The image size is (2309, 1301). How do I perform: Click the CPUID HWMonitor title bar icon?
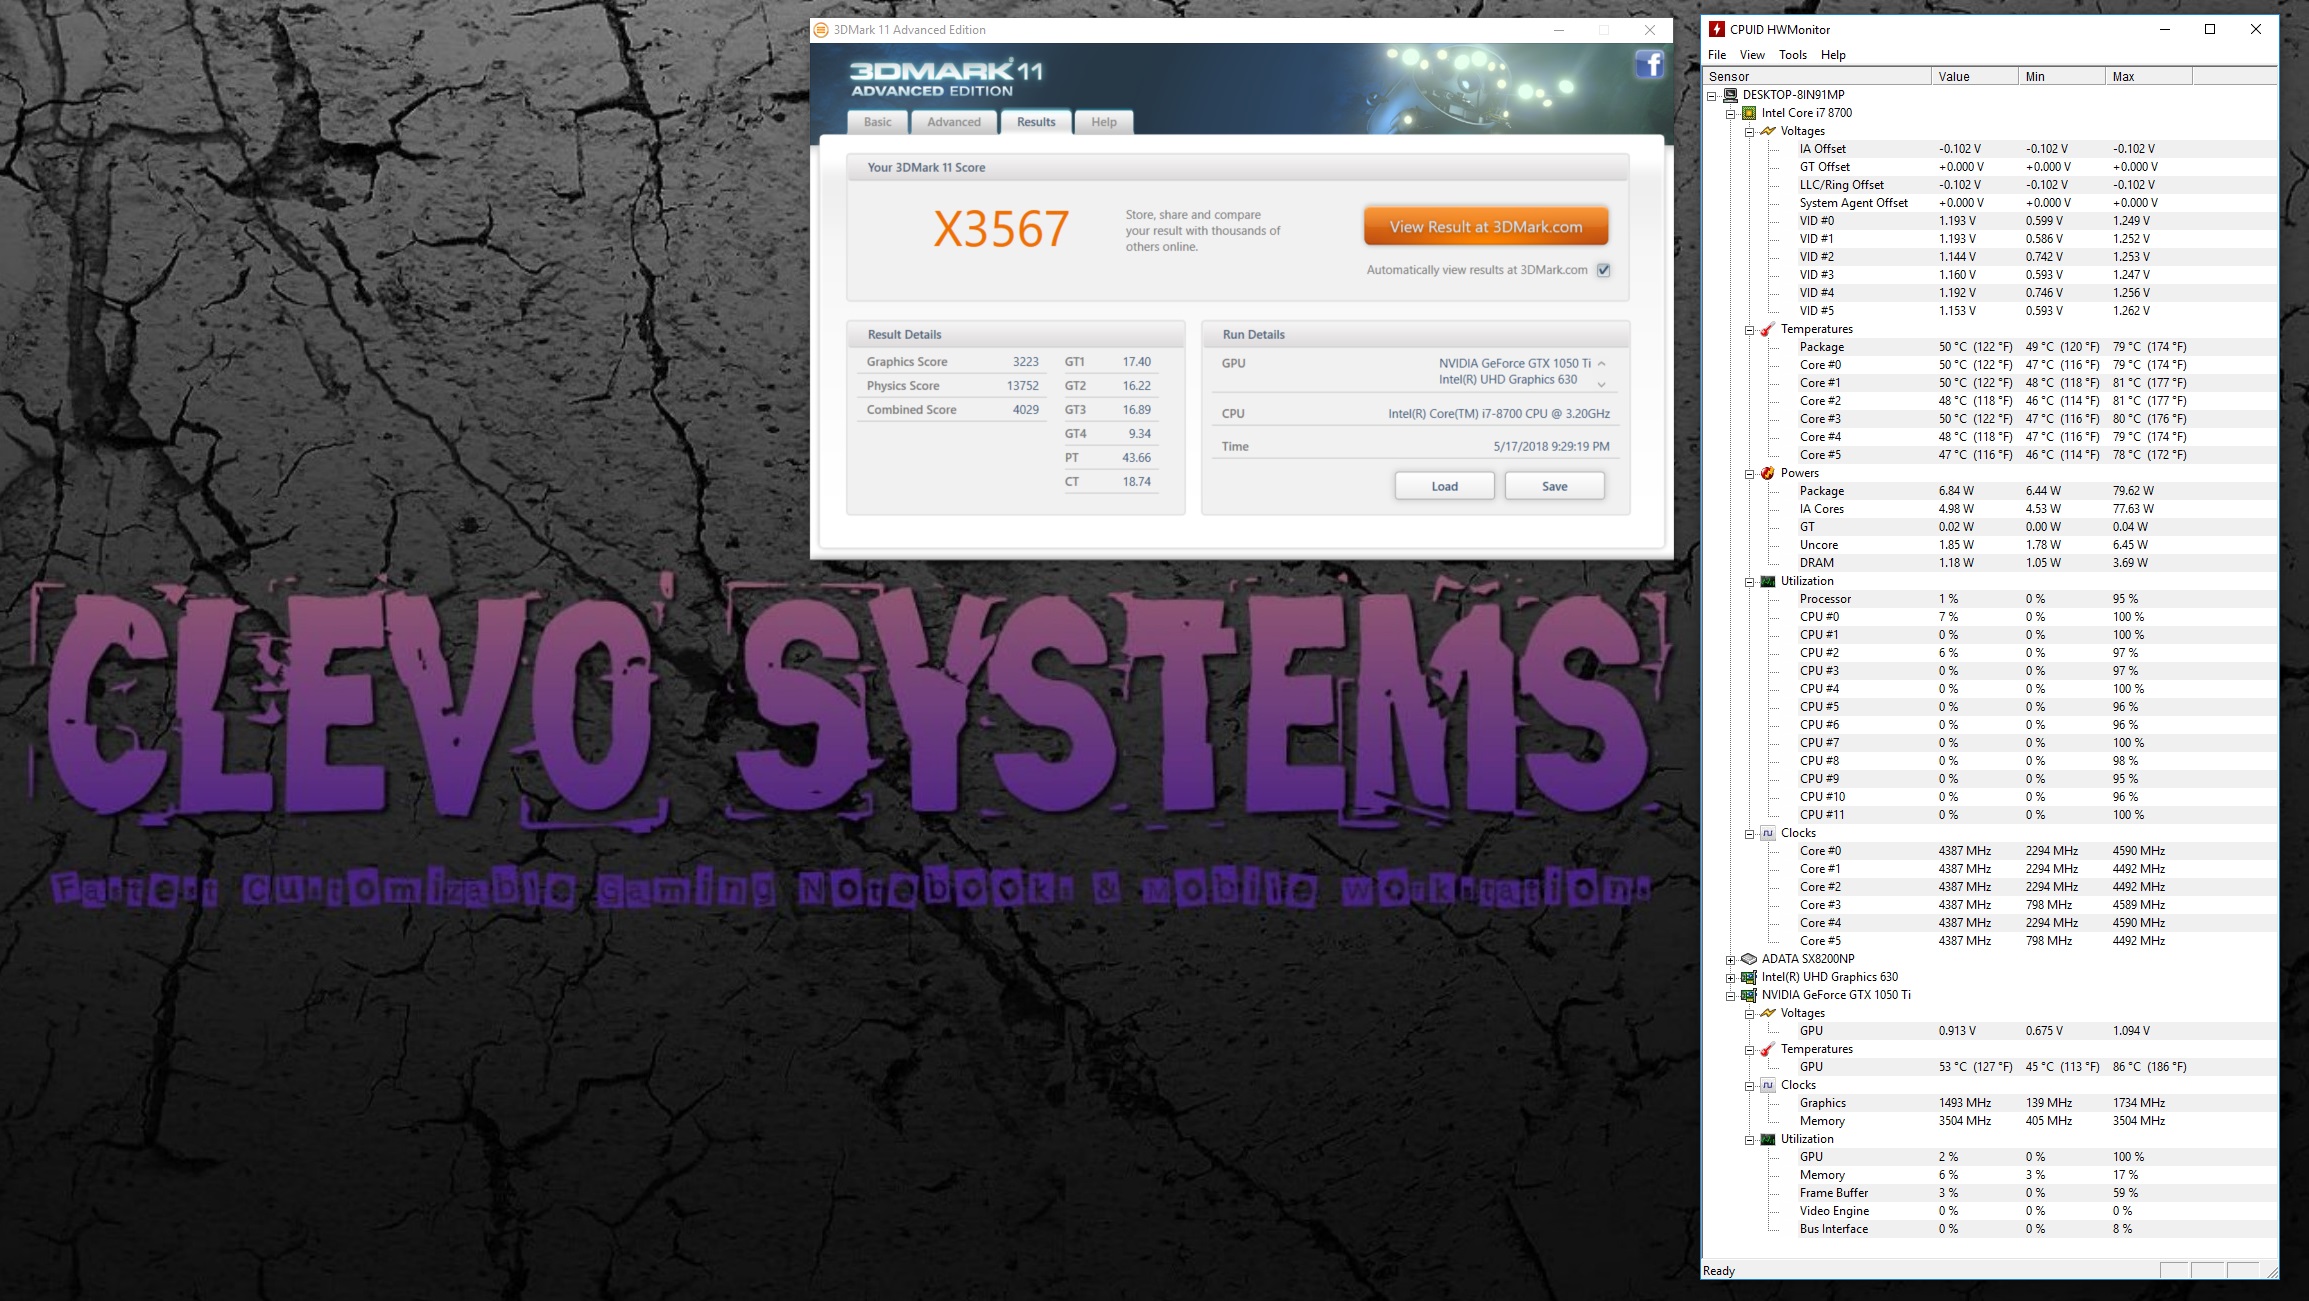(1717, 29)
